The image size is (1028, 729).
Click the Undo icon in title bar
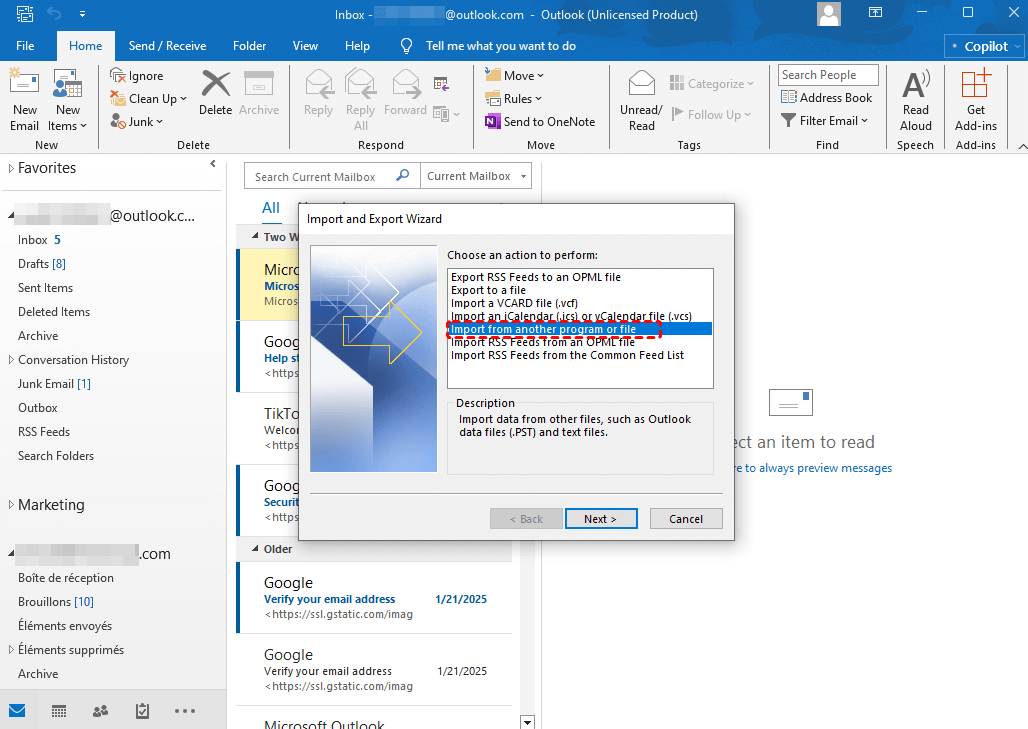point(54,14)
